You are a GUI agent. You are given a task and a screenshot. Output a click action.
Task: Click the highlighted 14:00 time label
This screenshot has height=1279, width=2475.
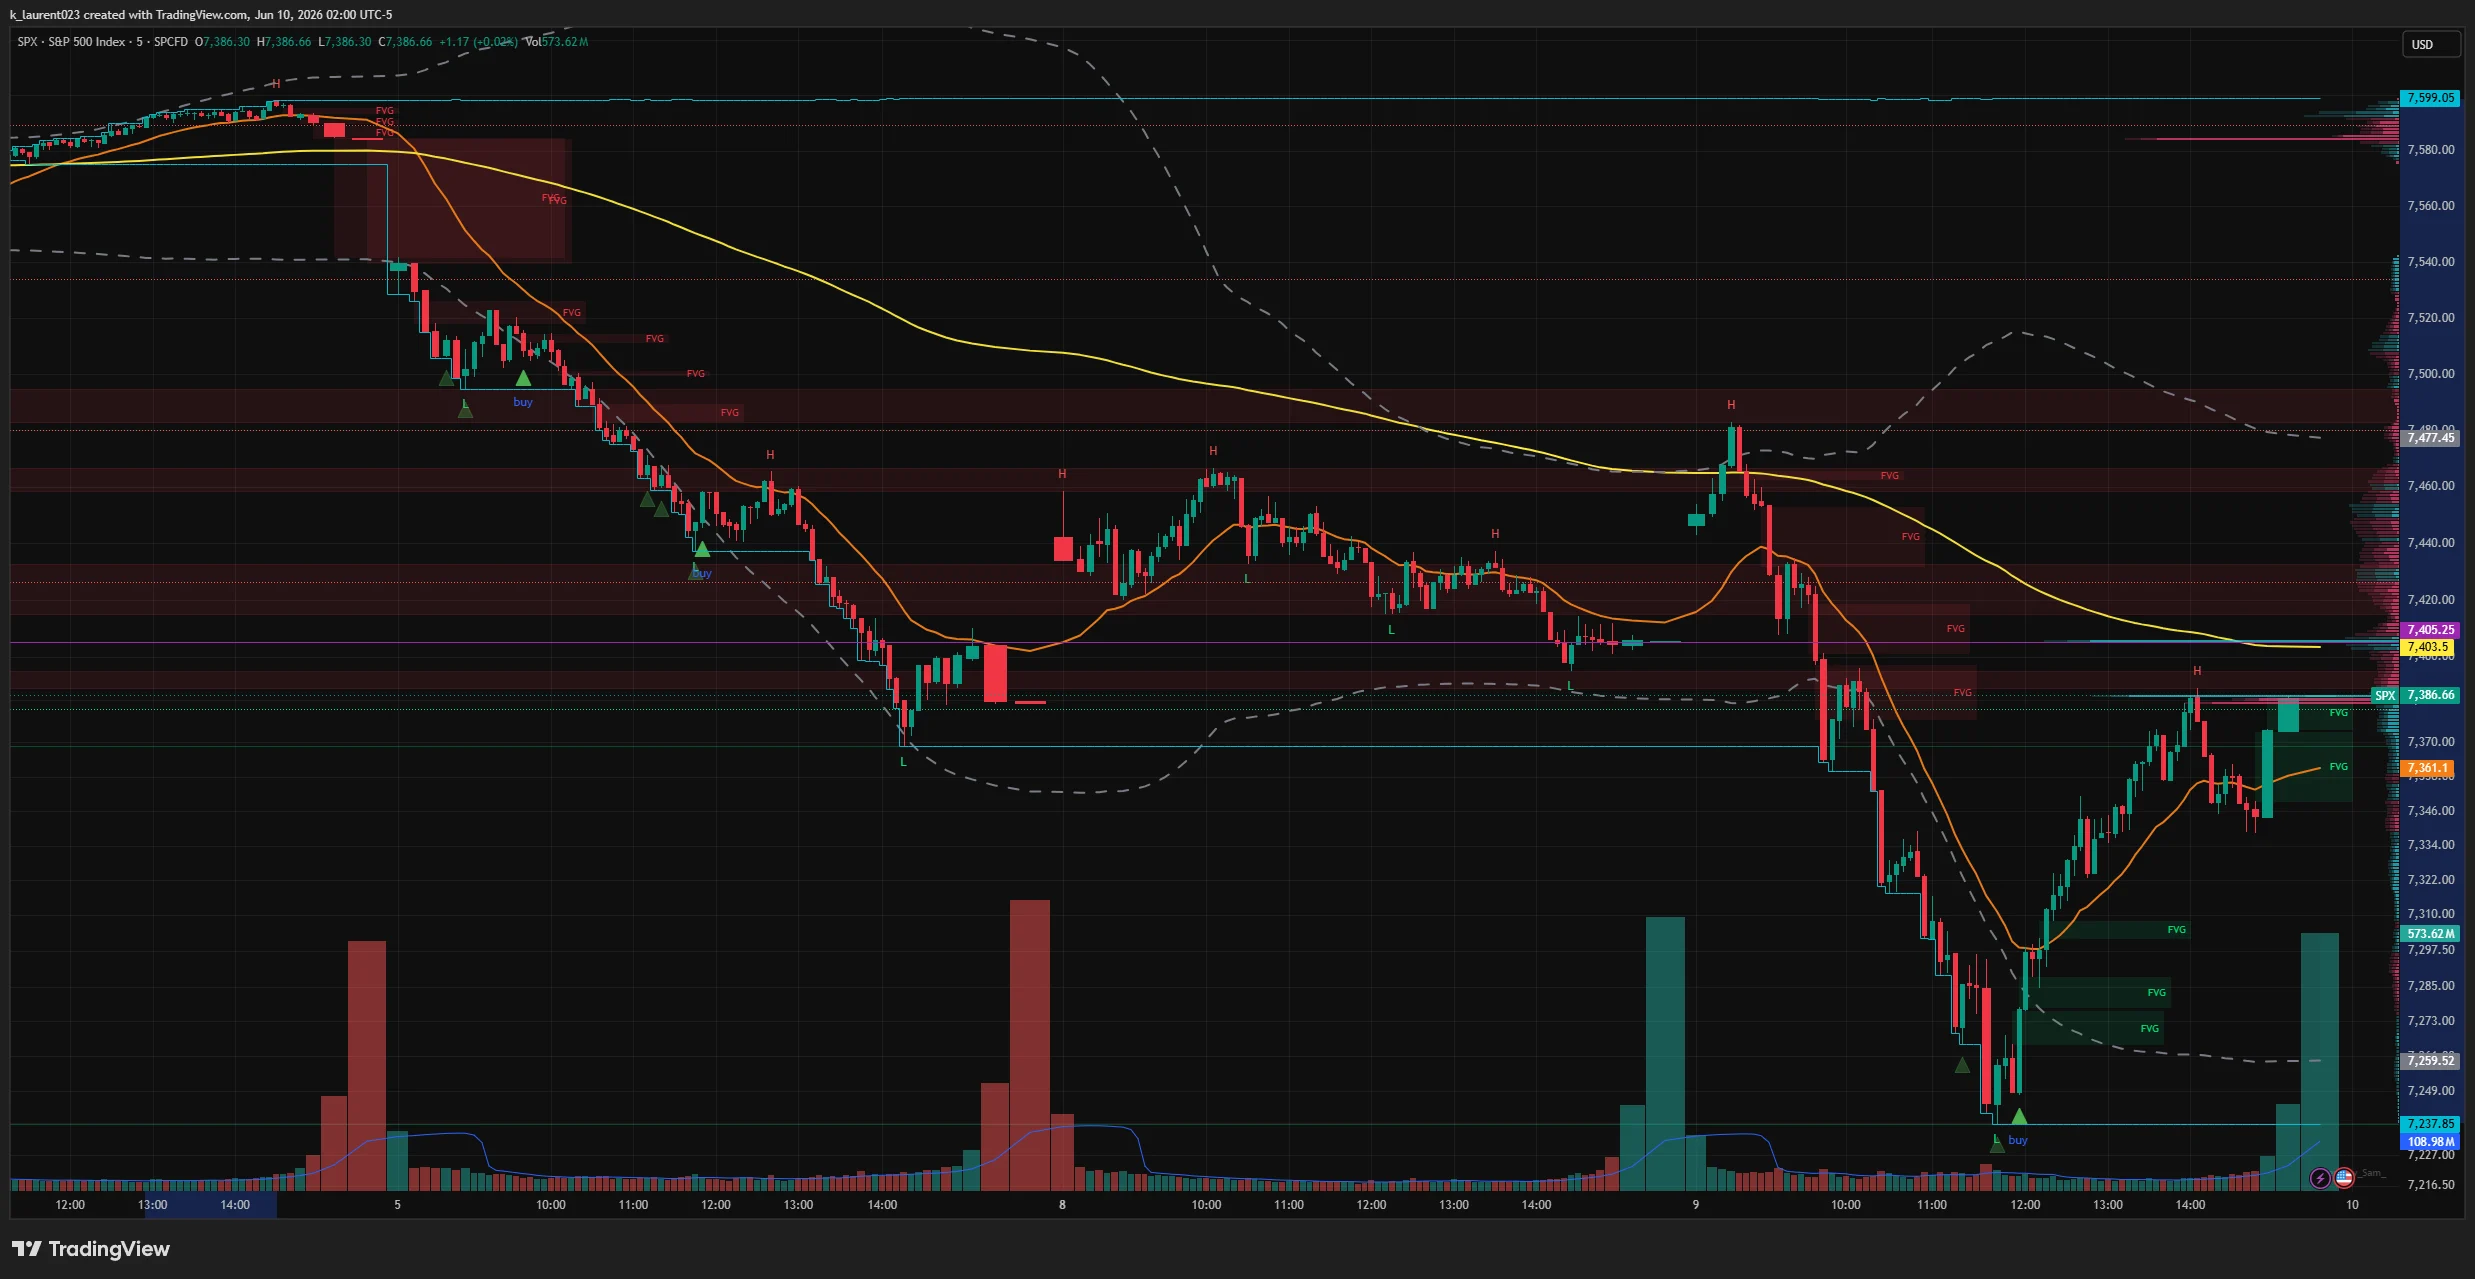[235, 1205]
